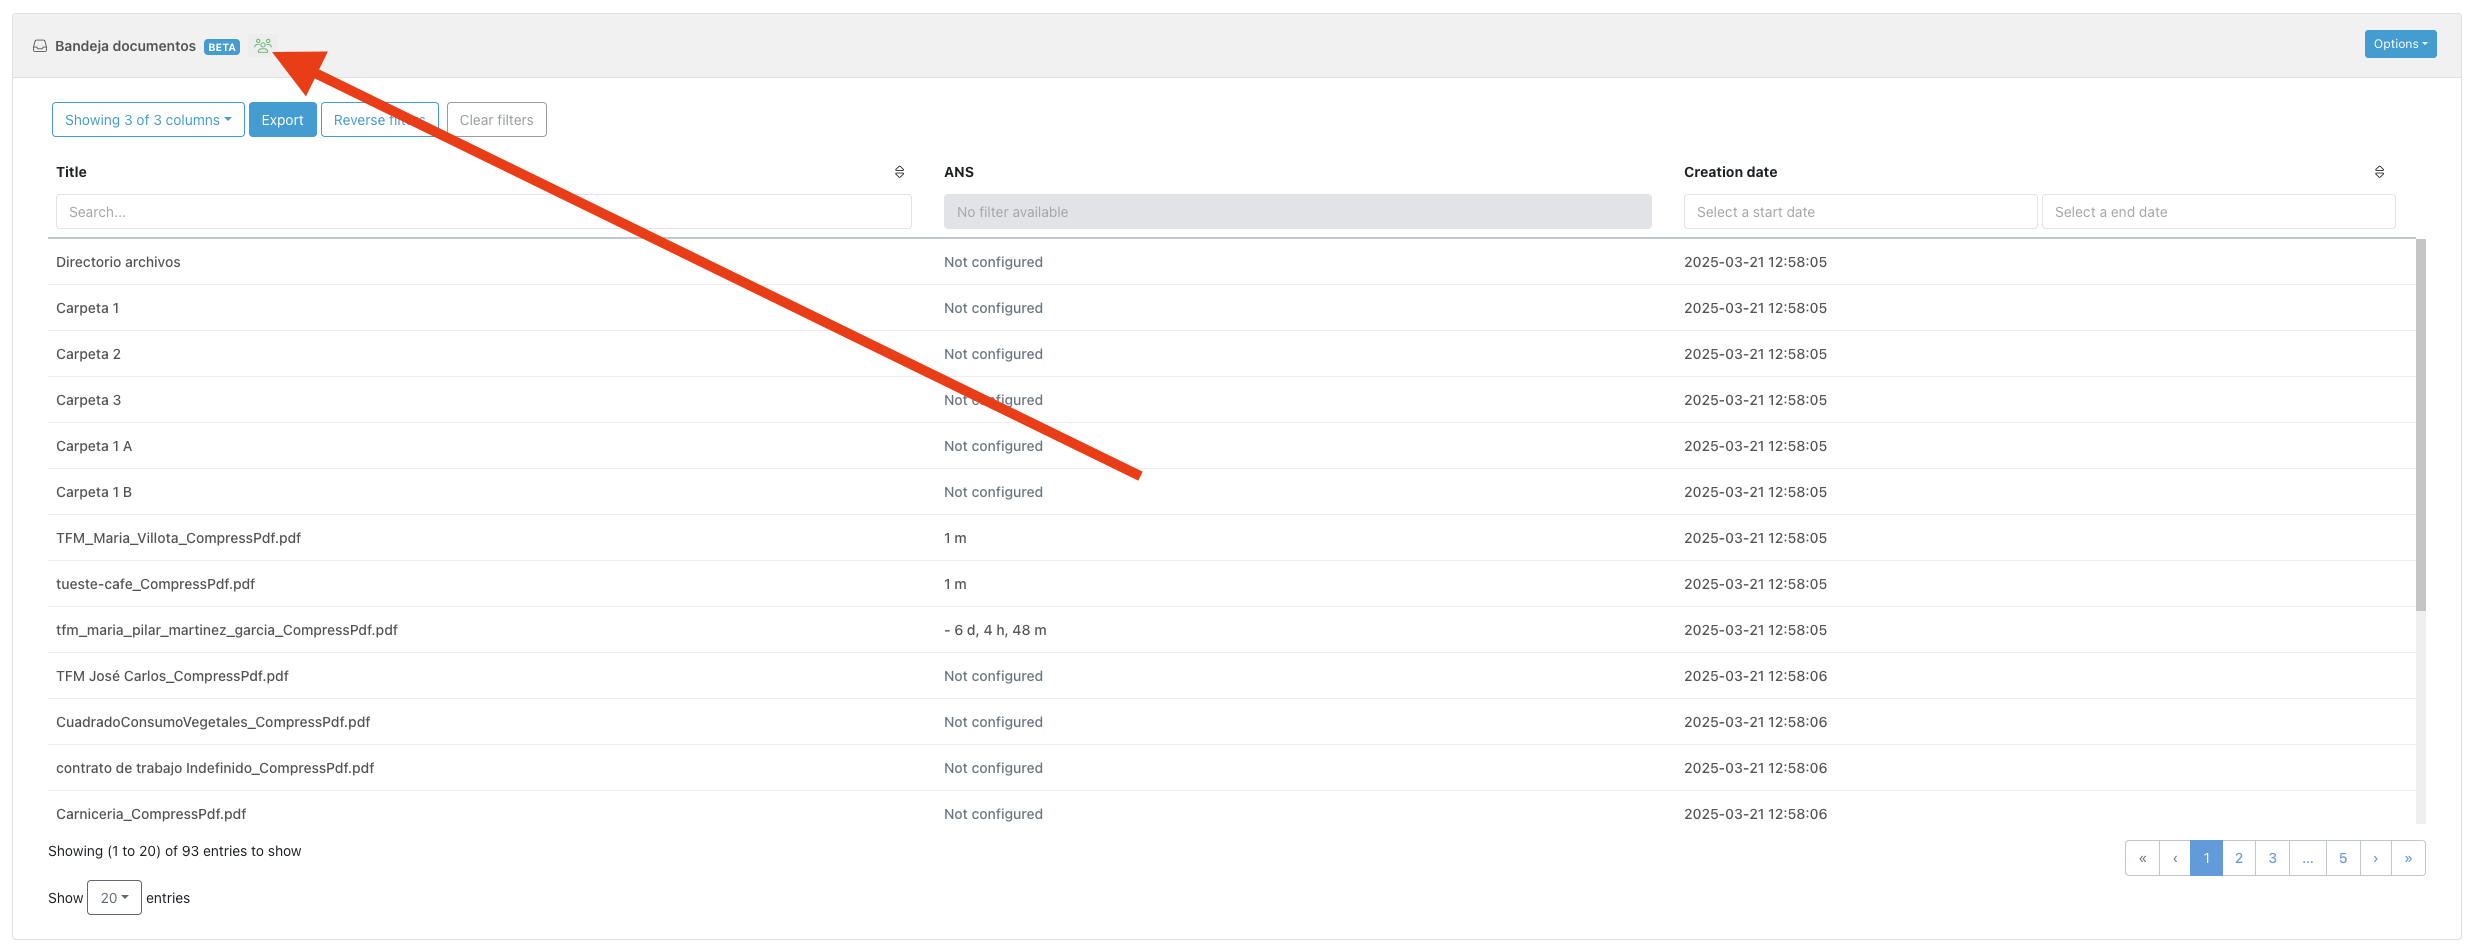Click the Export button

point(282,120)
